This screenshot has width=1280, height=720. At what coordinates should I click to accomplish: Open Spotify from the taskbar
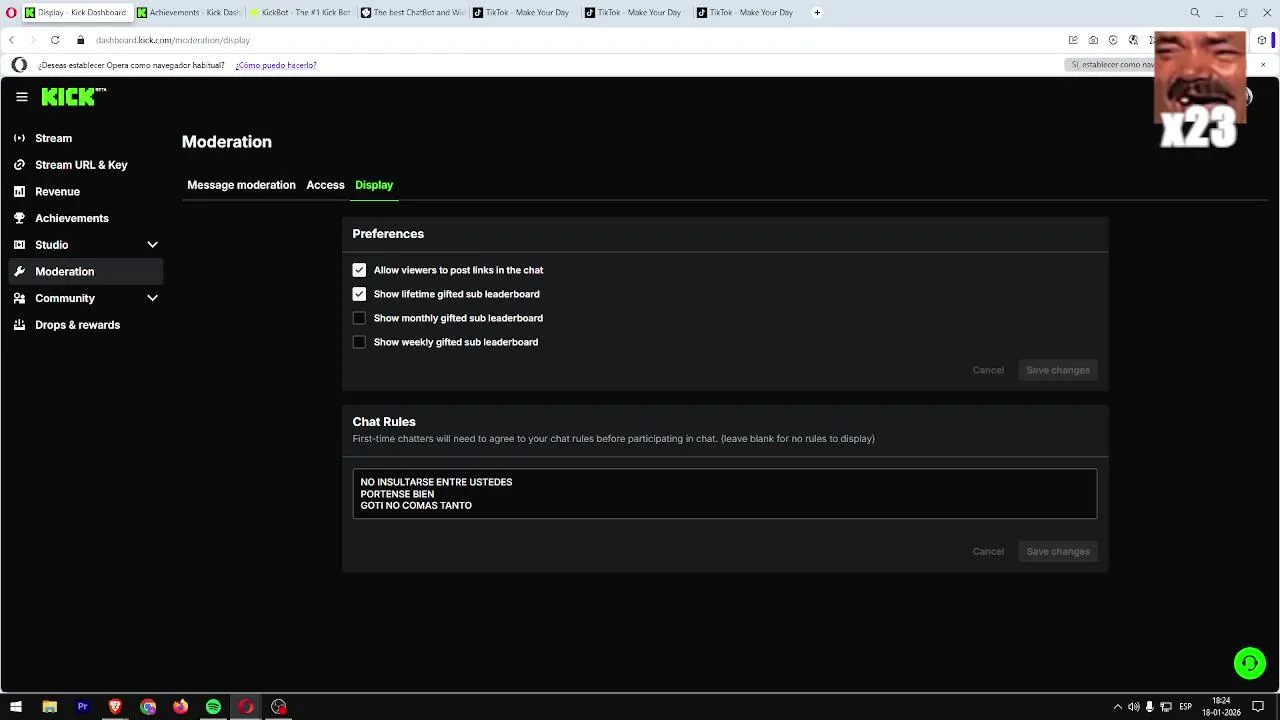[213, 707]
